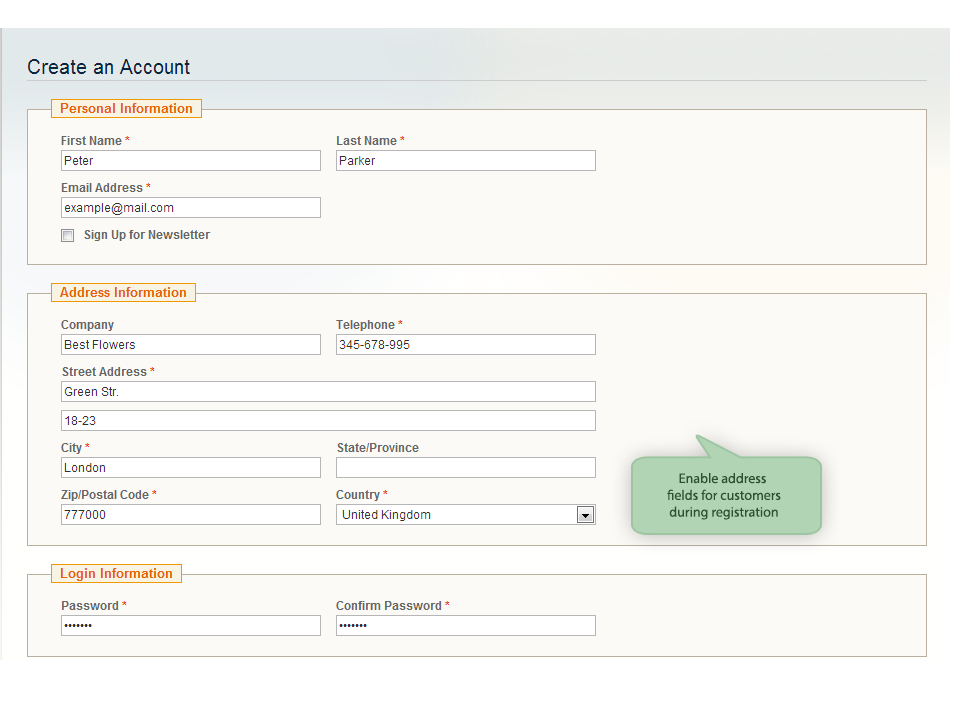Click the Sign Up for Newsletter label

pyautogui.click(x=146, y=235)
